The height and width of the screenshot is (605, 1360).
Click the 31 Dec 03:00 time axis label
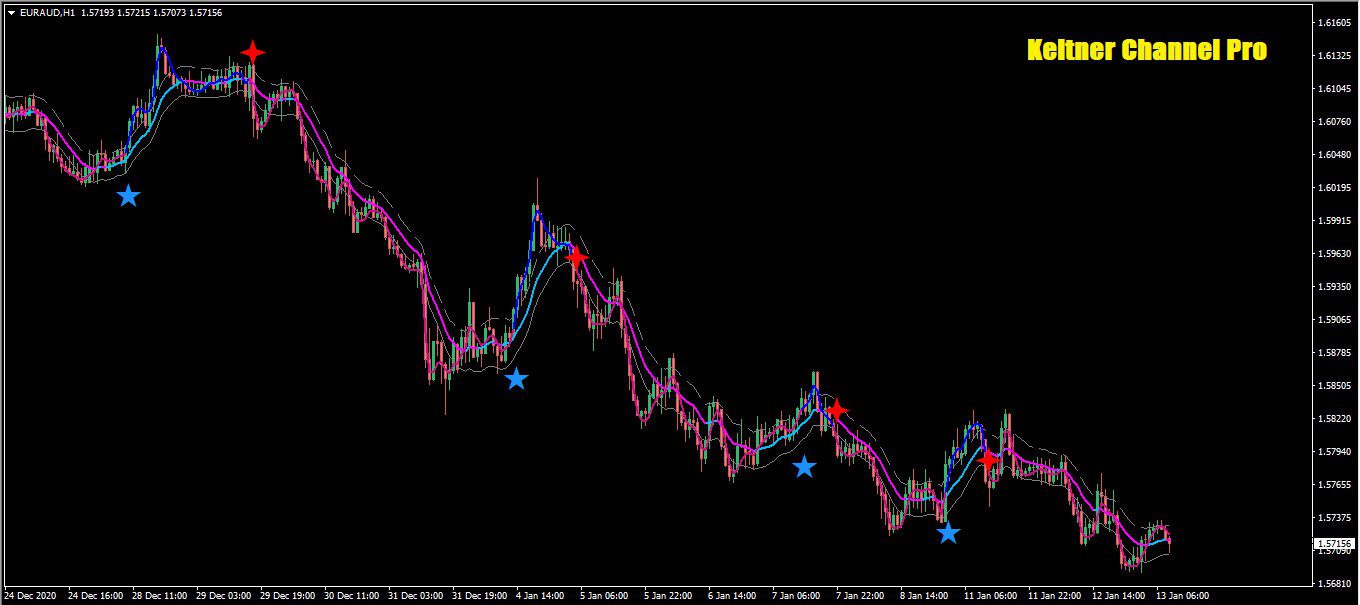[414, 595]
